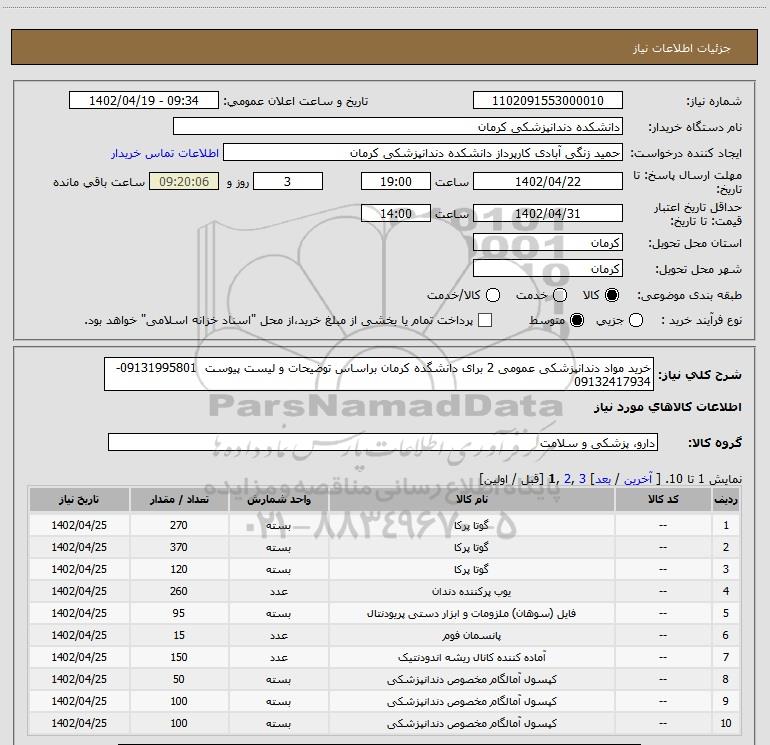This screenshot has width=770, height=745.
Task: Click row number 10 cell
Action: tap(726, 723)
